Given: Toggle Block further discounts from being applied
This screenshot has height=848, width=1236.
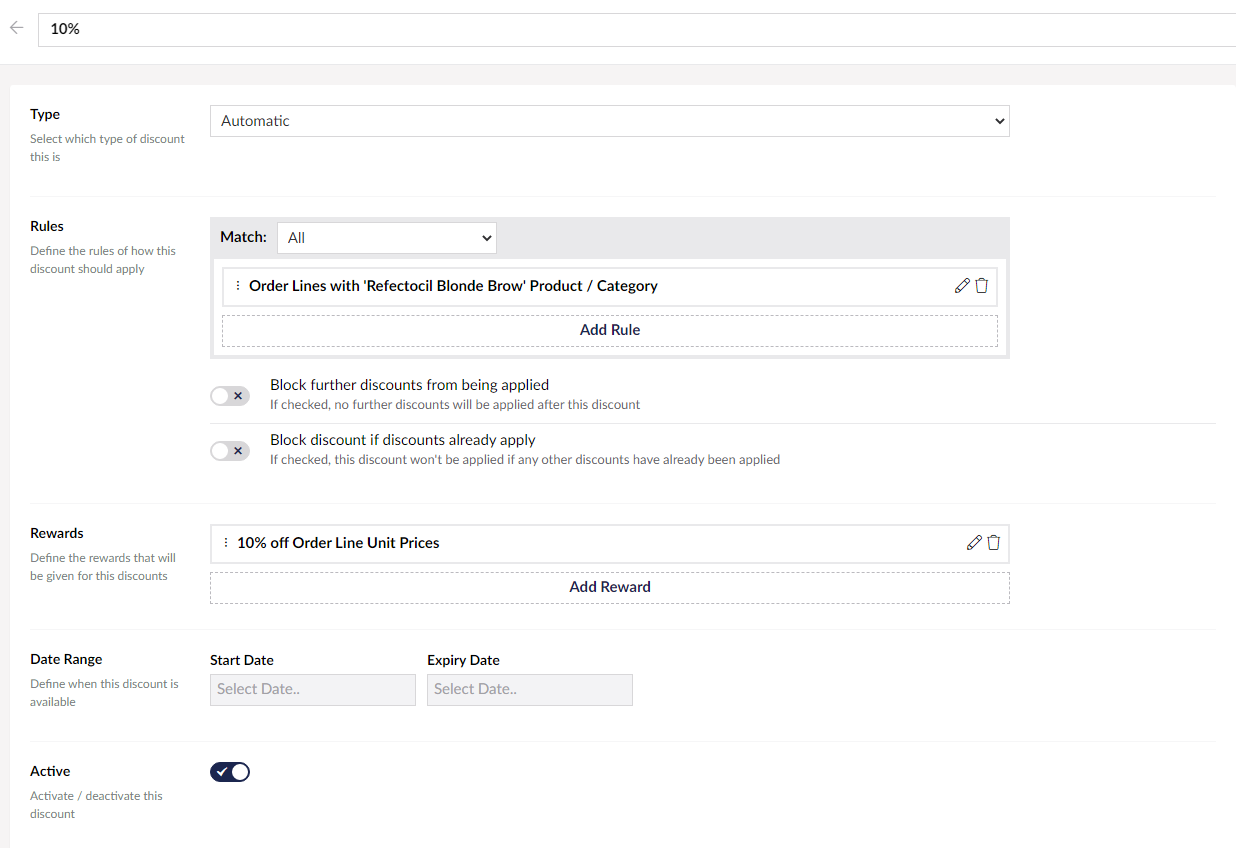Looking at the screenshot, I should click(x=230, y=396).
